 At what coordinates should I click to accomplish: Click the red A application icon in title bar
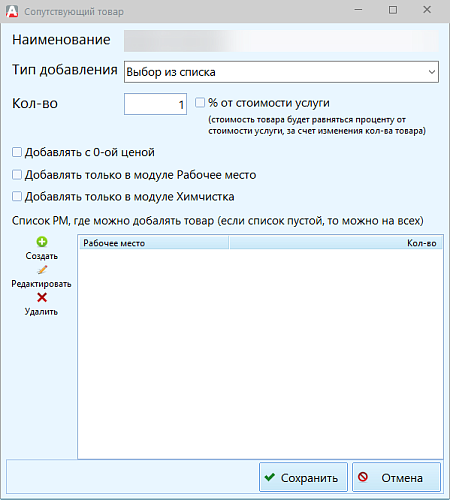12,11
